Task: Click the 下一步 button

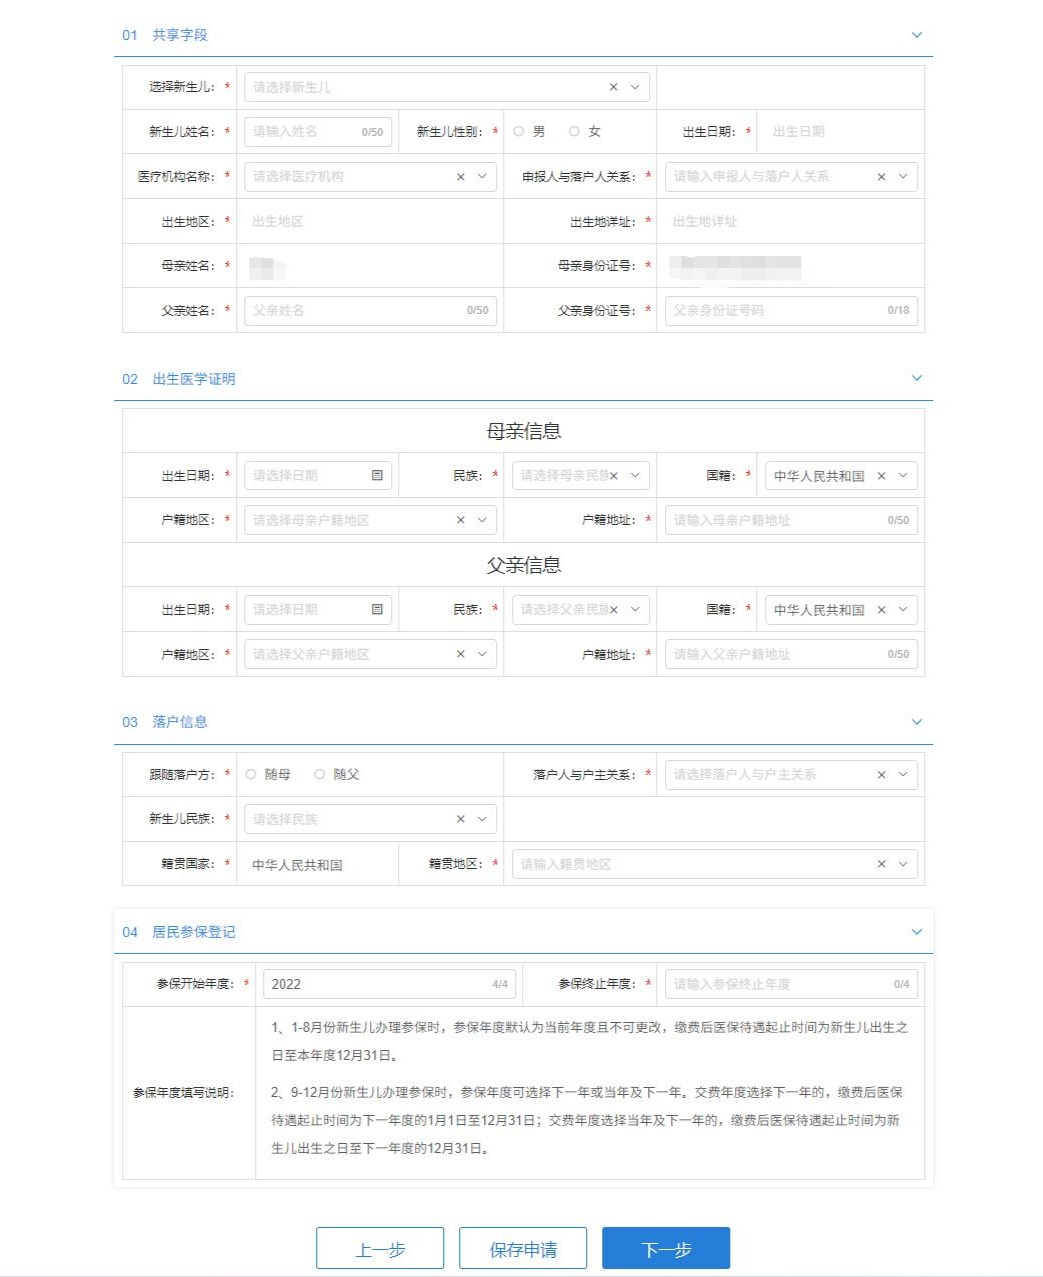Action: click(665, 1249)
